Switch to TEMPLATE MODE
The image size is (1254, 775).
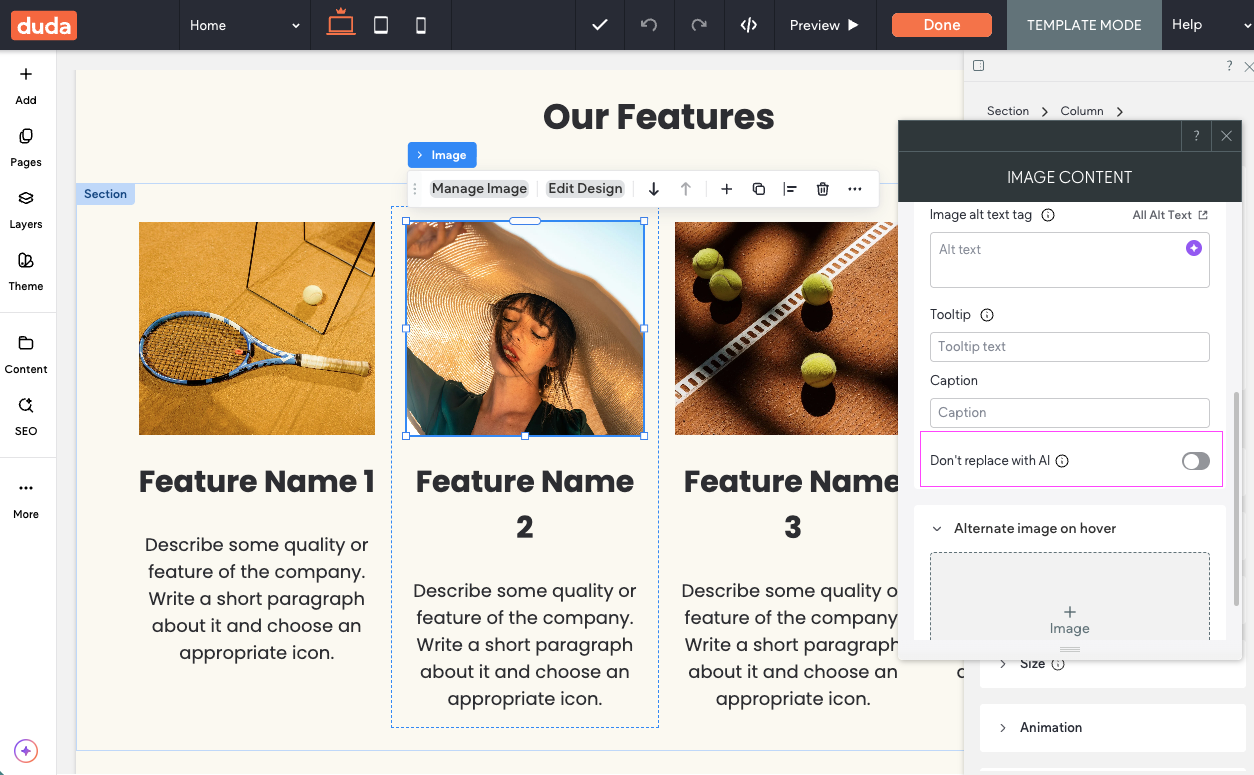[1084, 25]
